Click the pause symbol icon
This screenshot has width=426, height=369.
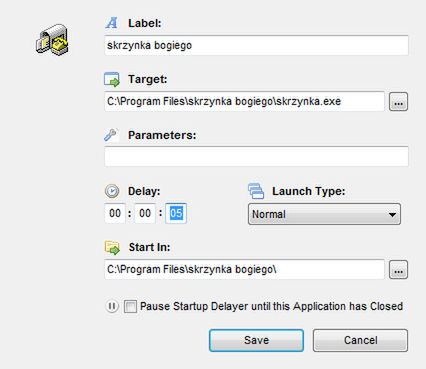(112, 306)
